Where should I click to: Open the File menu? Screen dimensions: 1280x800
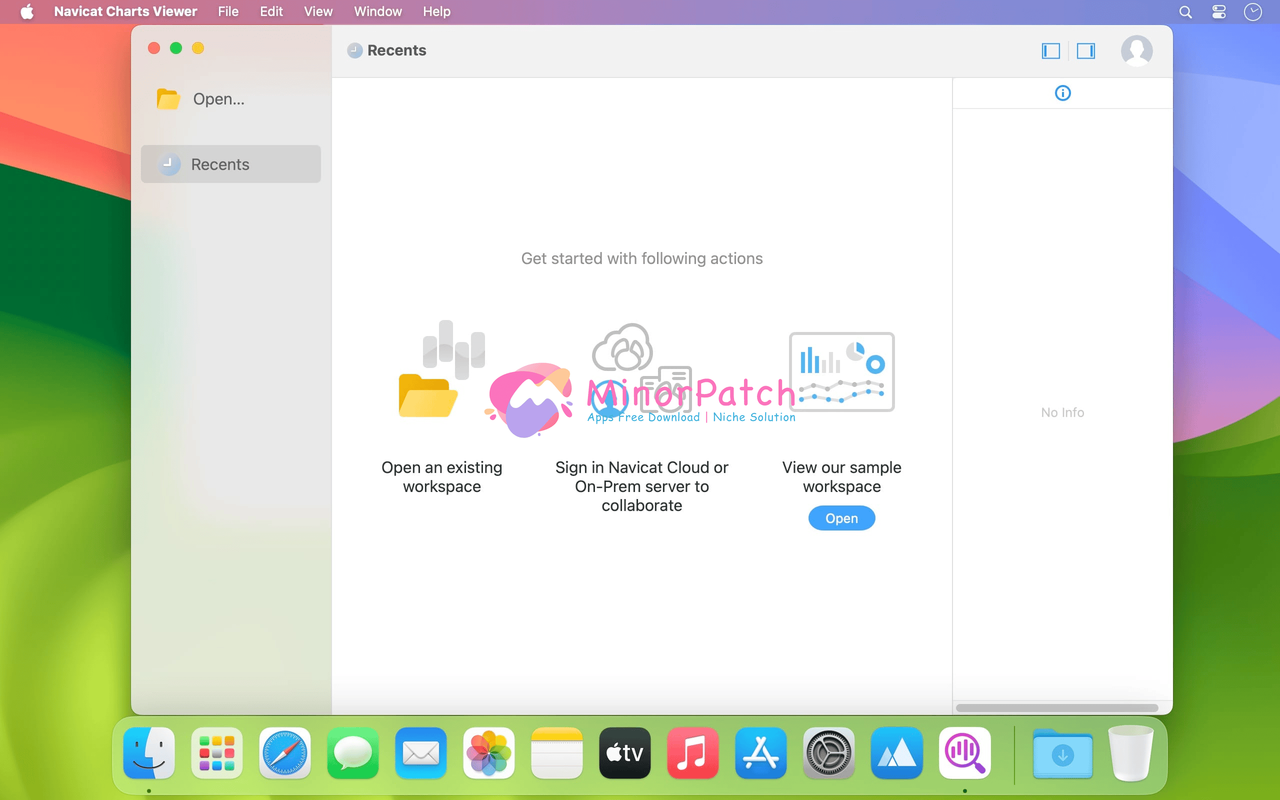(228, 12)
